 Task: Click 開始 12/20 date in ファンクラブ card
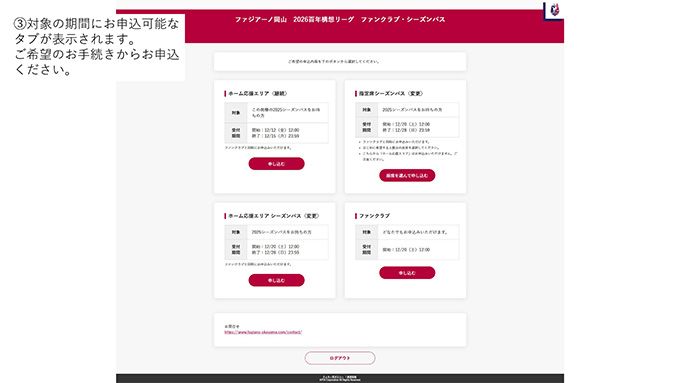point(406,250)
